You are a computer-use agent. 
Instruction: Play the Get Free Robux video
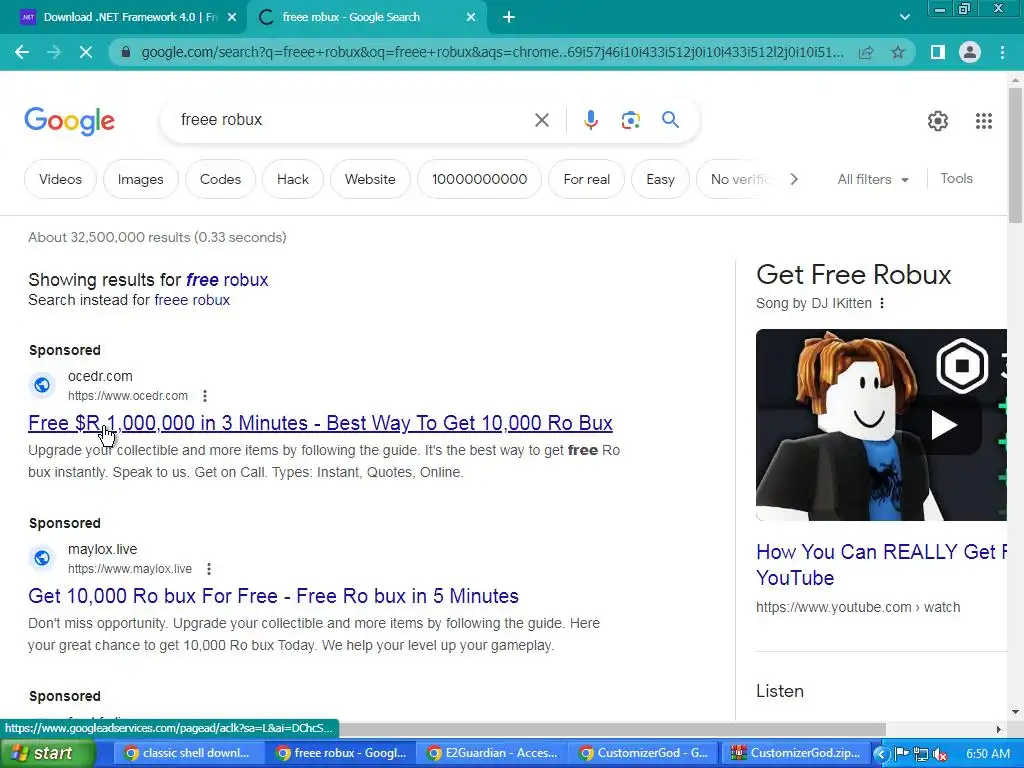tap(943, 425)
